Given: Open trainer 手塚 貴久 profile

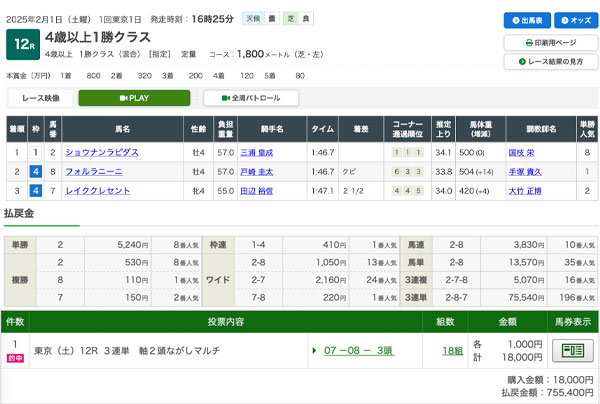Looking at the screenshot, I should pyautogui.click(x=523, y=171).
